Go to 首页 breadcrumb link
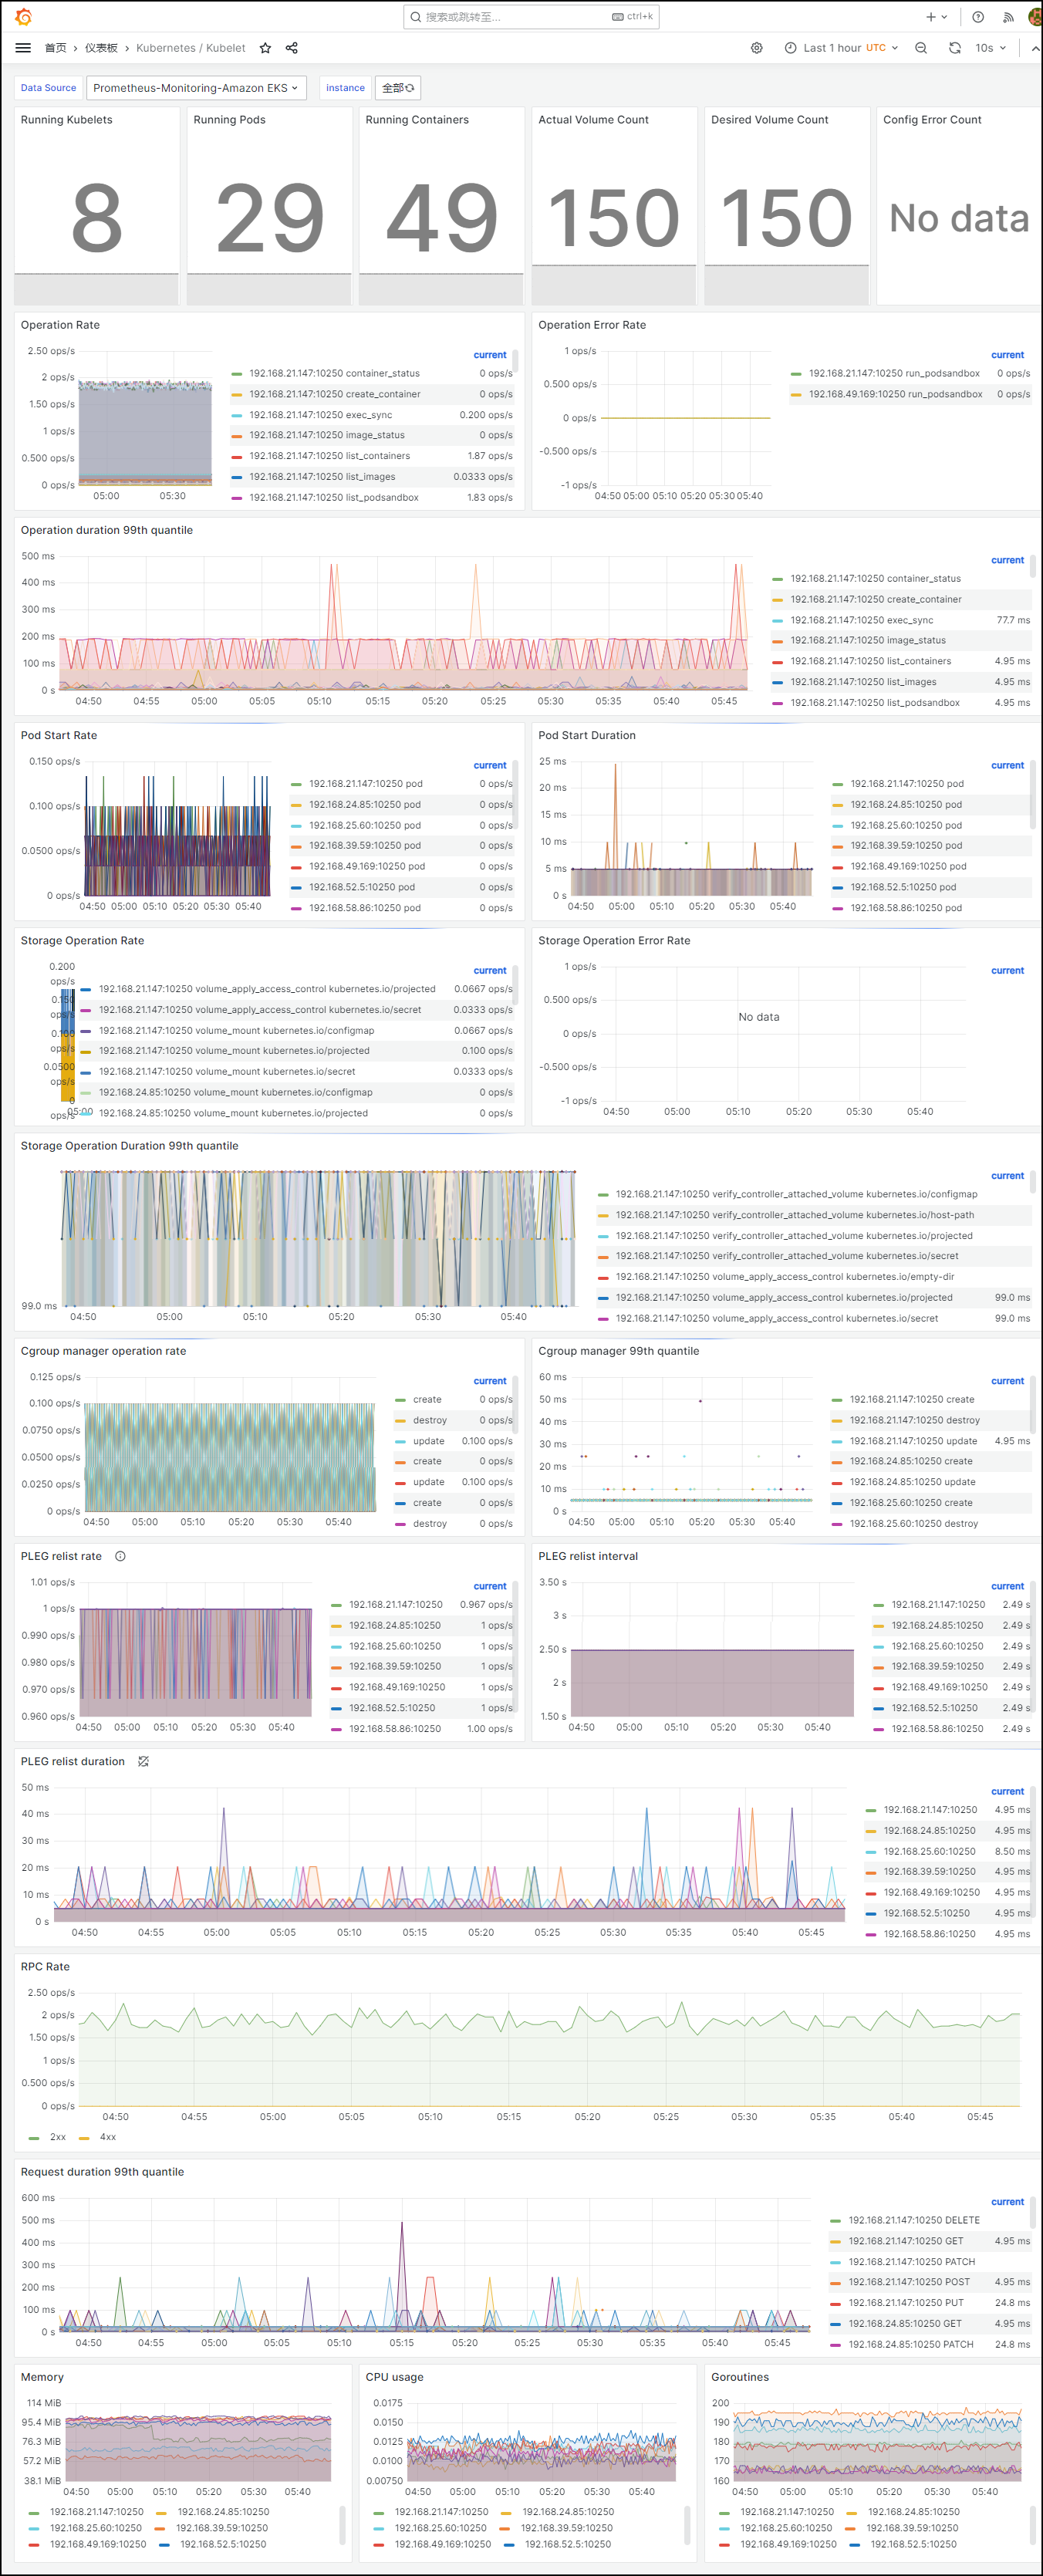The width and height of the screenshot is (1043, 2576). coord(55,48)
